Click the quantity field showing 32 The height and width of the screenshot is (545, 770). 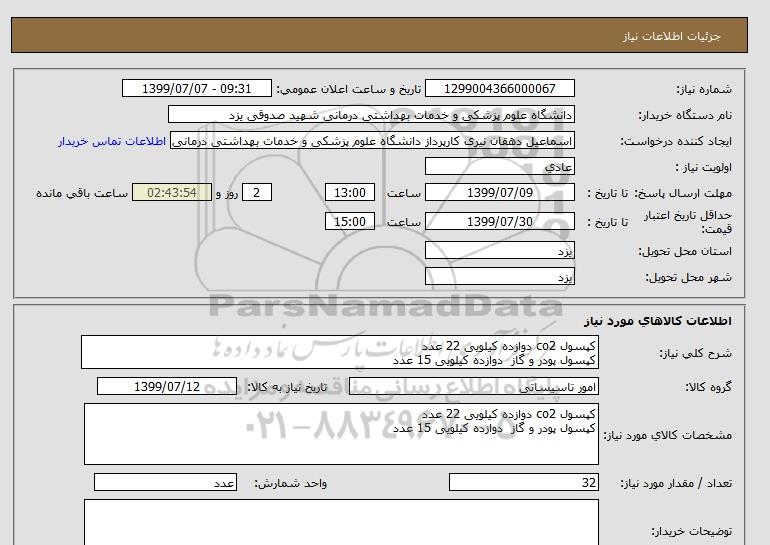coord(524,482)
